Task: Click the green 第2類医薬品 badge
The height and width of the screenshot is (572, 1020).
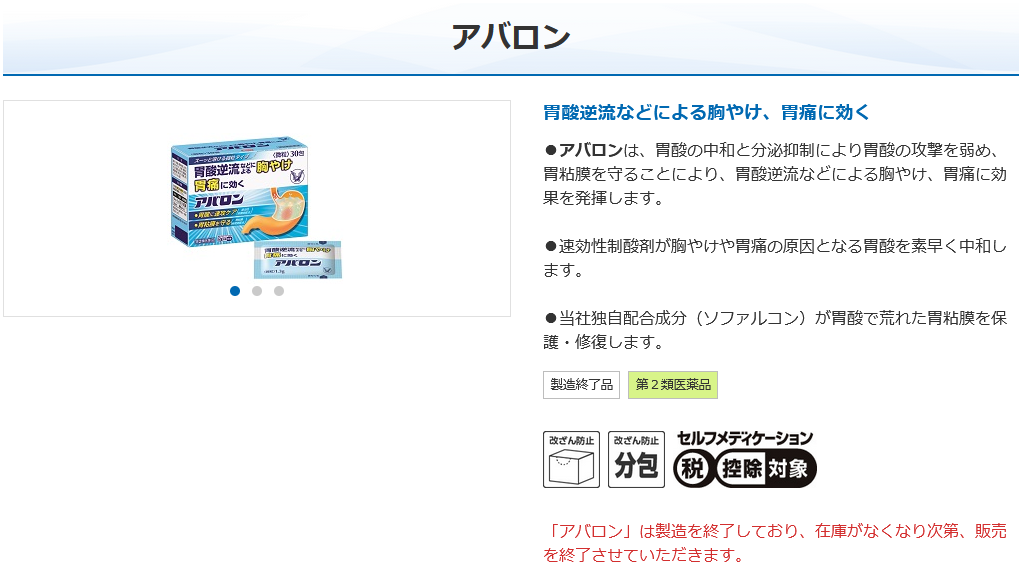Action: [673, 385]
